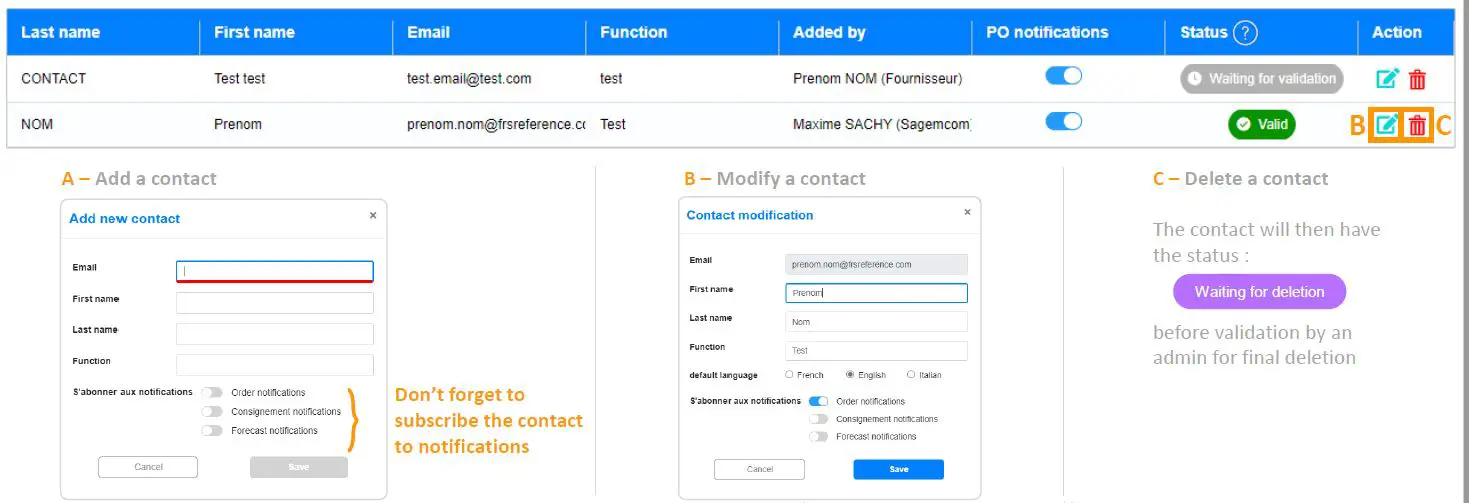Click the Valid status badge
The height and width of the screenshot is (503, 1469).
[1262, 125]
